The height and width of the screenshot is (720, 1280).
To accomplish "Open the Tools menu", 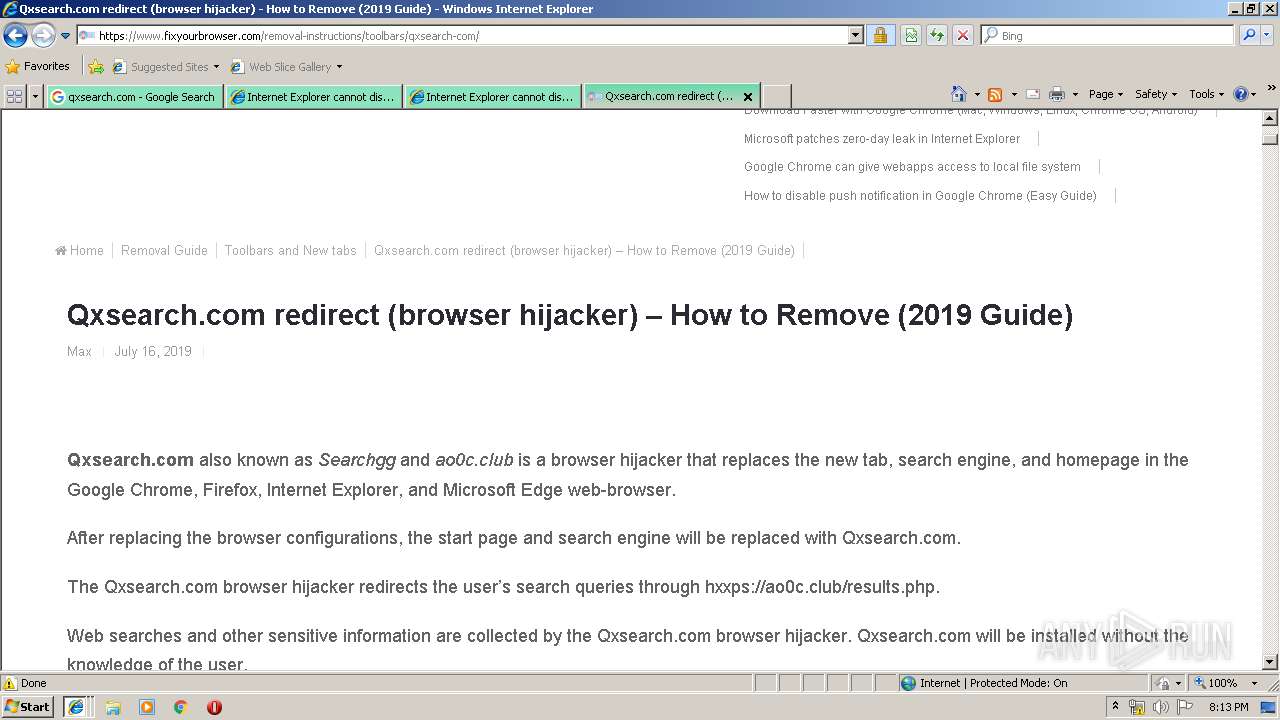I will tap(1206, 94).
